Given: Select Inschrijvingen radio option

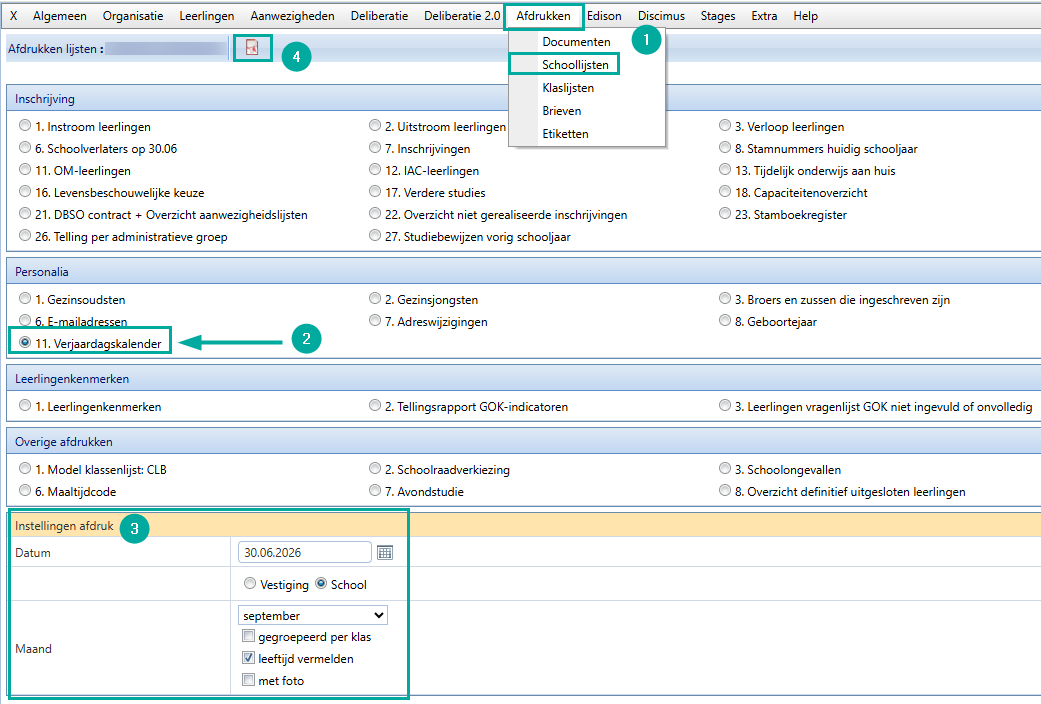Looking at the screenshot, I should click(x=375, y=147).
